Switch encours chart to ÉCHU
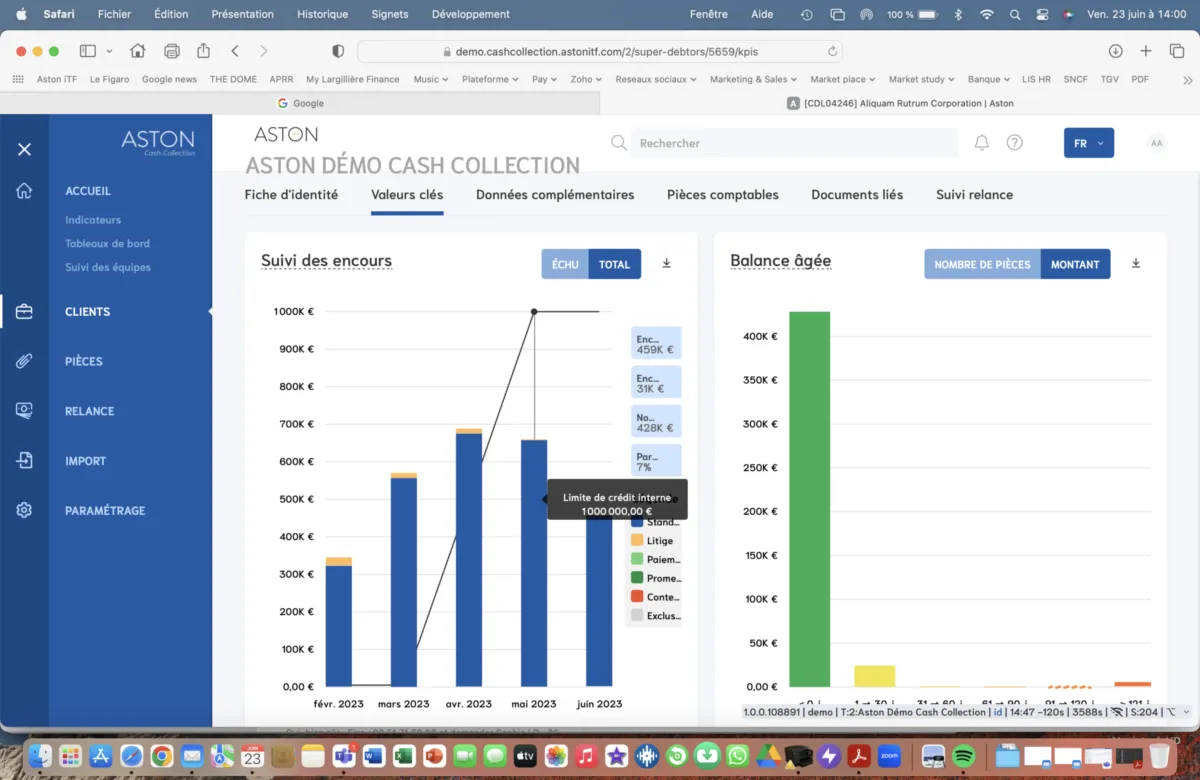 pos(565,264)
